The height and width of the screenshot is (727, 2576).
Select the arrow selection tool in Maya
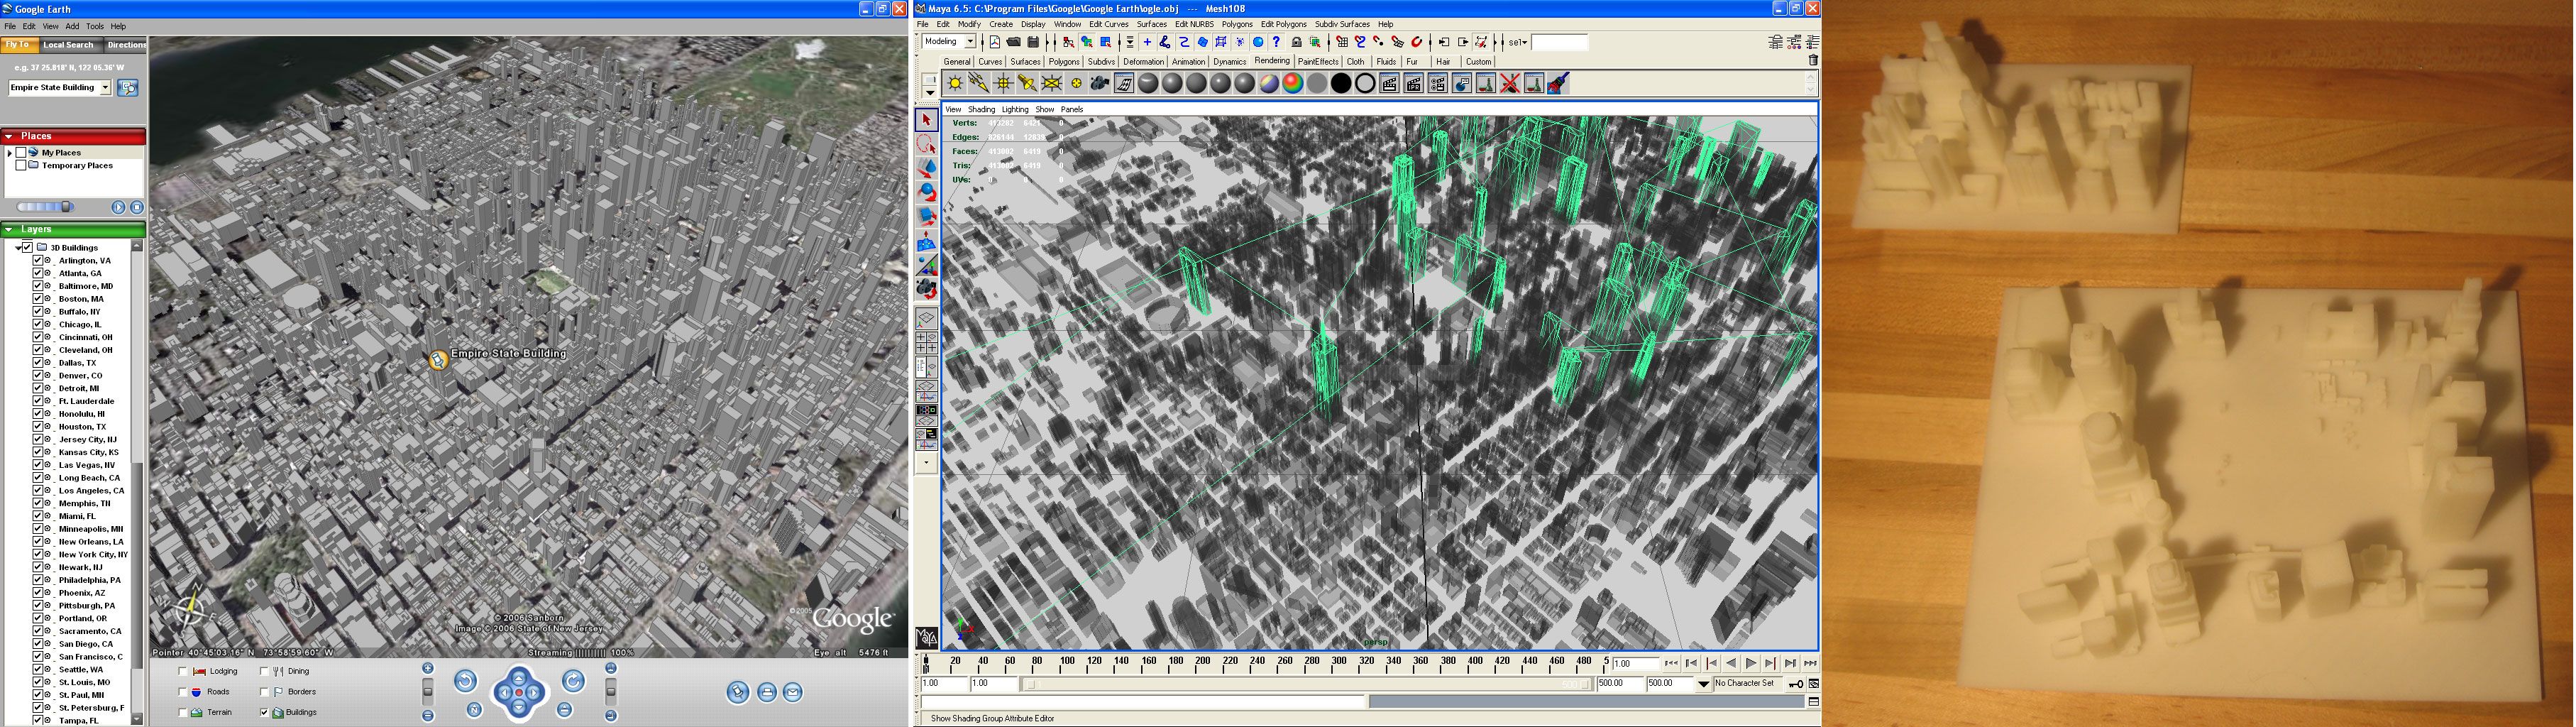[x=927, y=120]
